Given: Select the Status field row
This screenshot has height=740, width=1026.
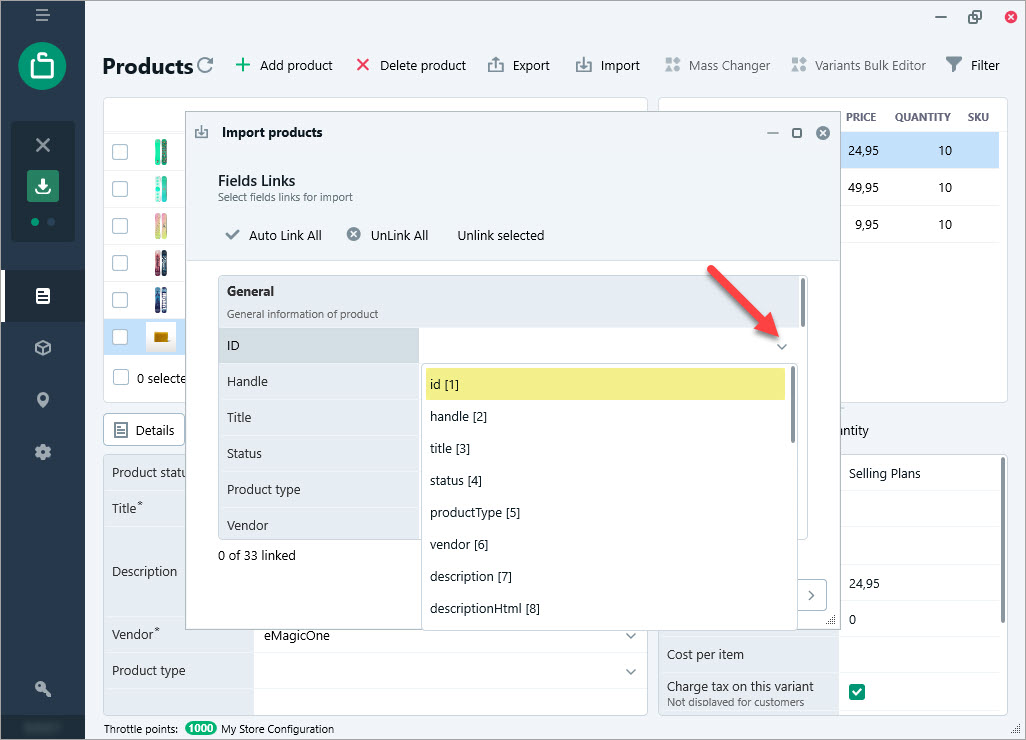Looking at the screenshot, I should [319, 453].
